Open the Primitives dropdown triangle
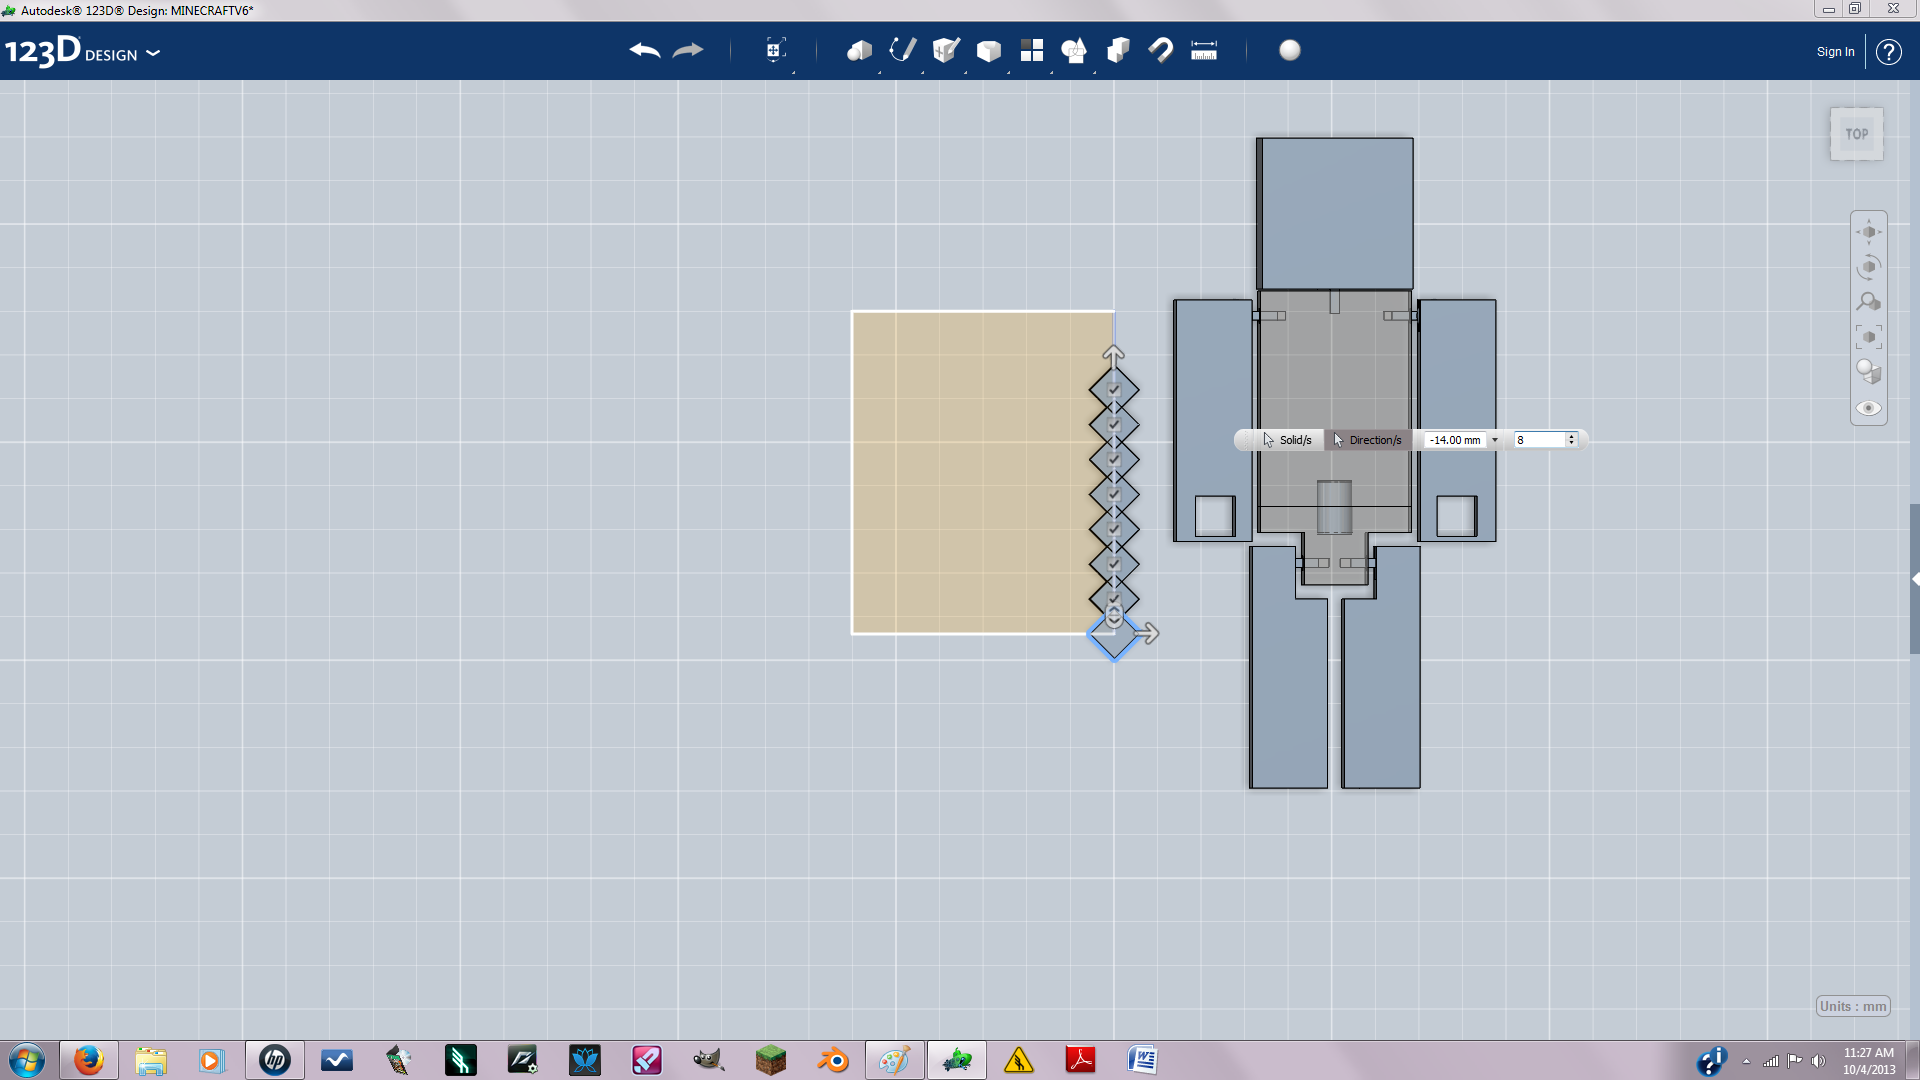 pyautogui.click(x=879, y=72)
